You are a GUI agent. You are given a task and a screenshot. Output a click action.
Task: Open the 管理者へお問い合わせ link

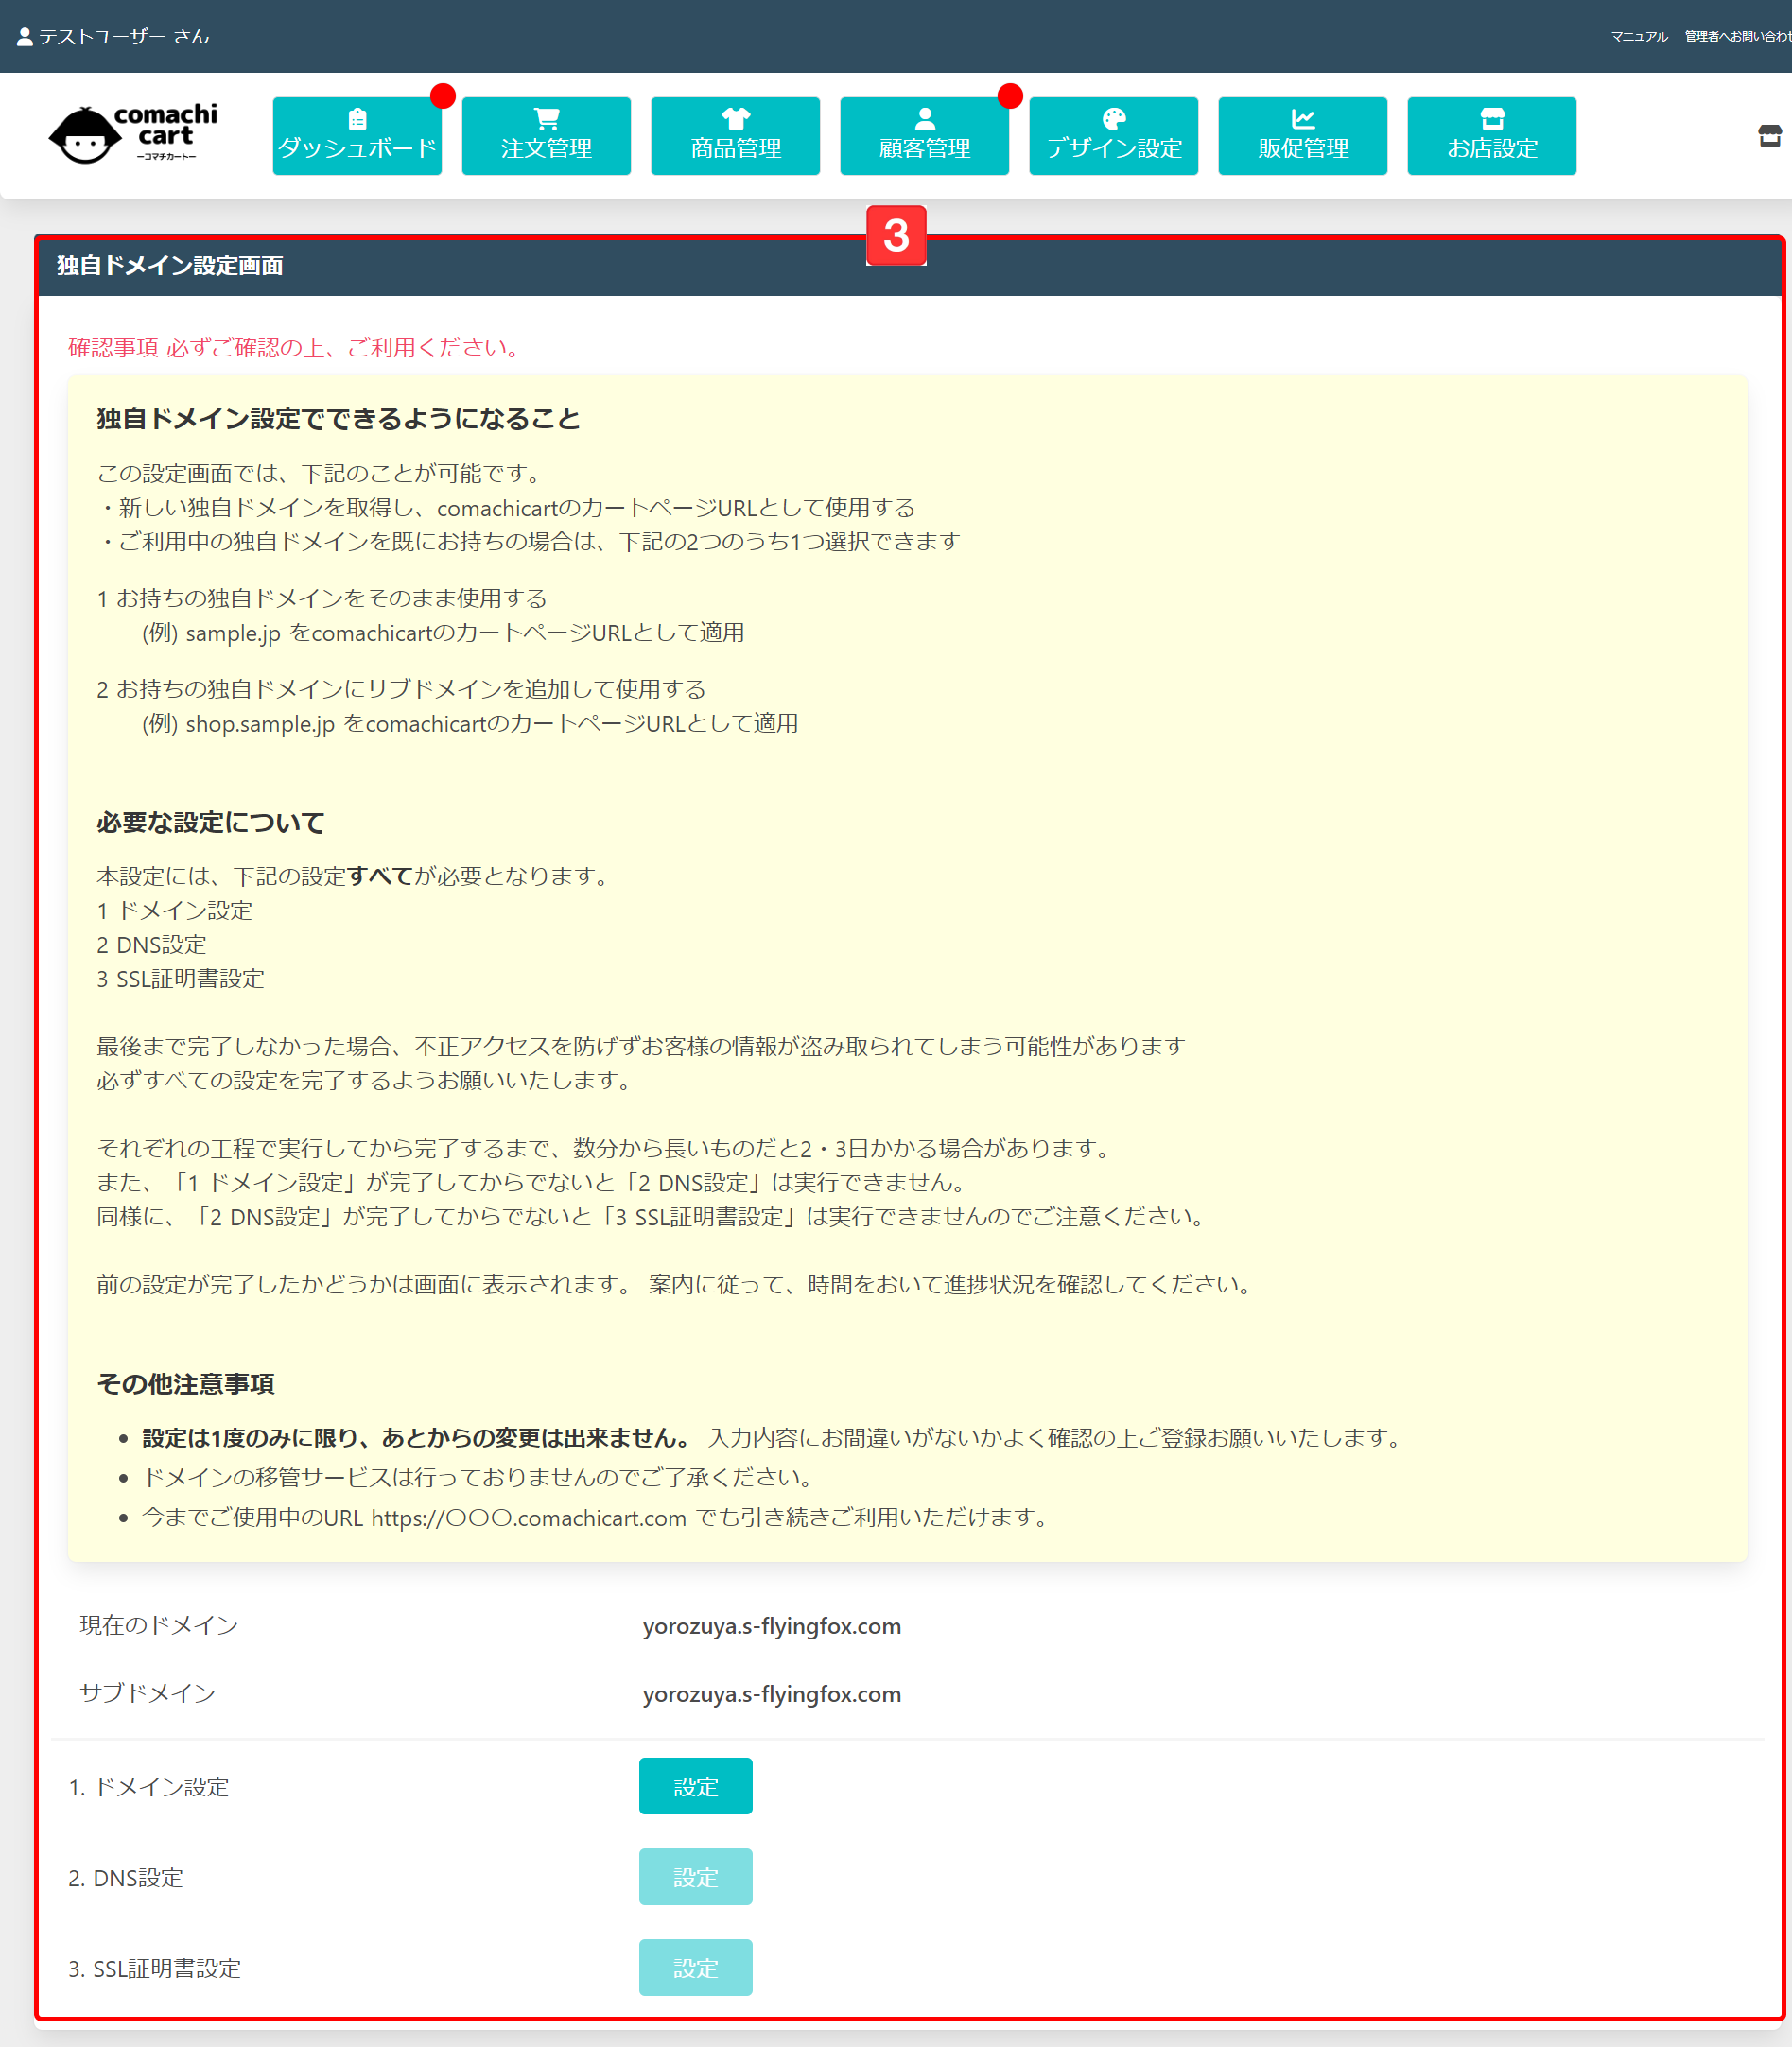(x=1738, y=37)
